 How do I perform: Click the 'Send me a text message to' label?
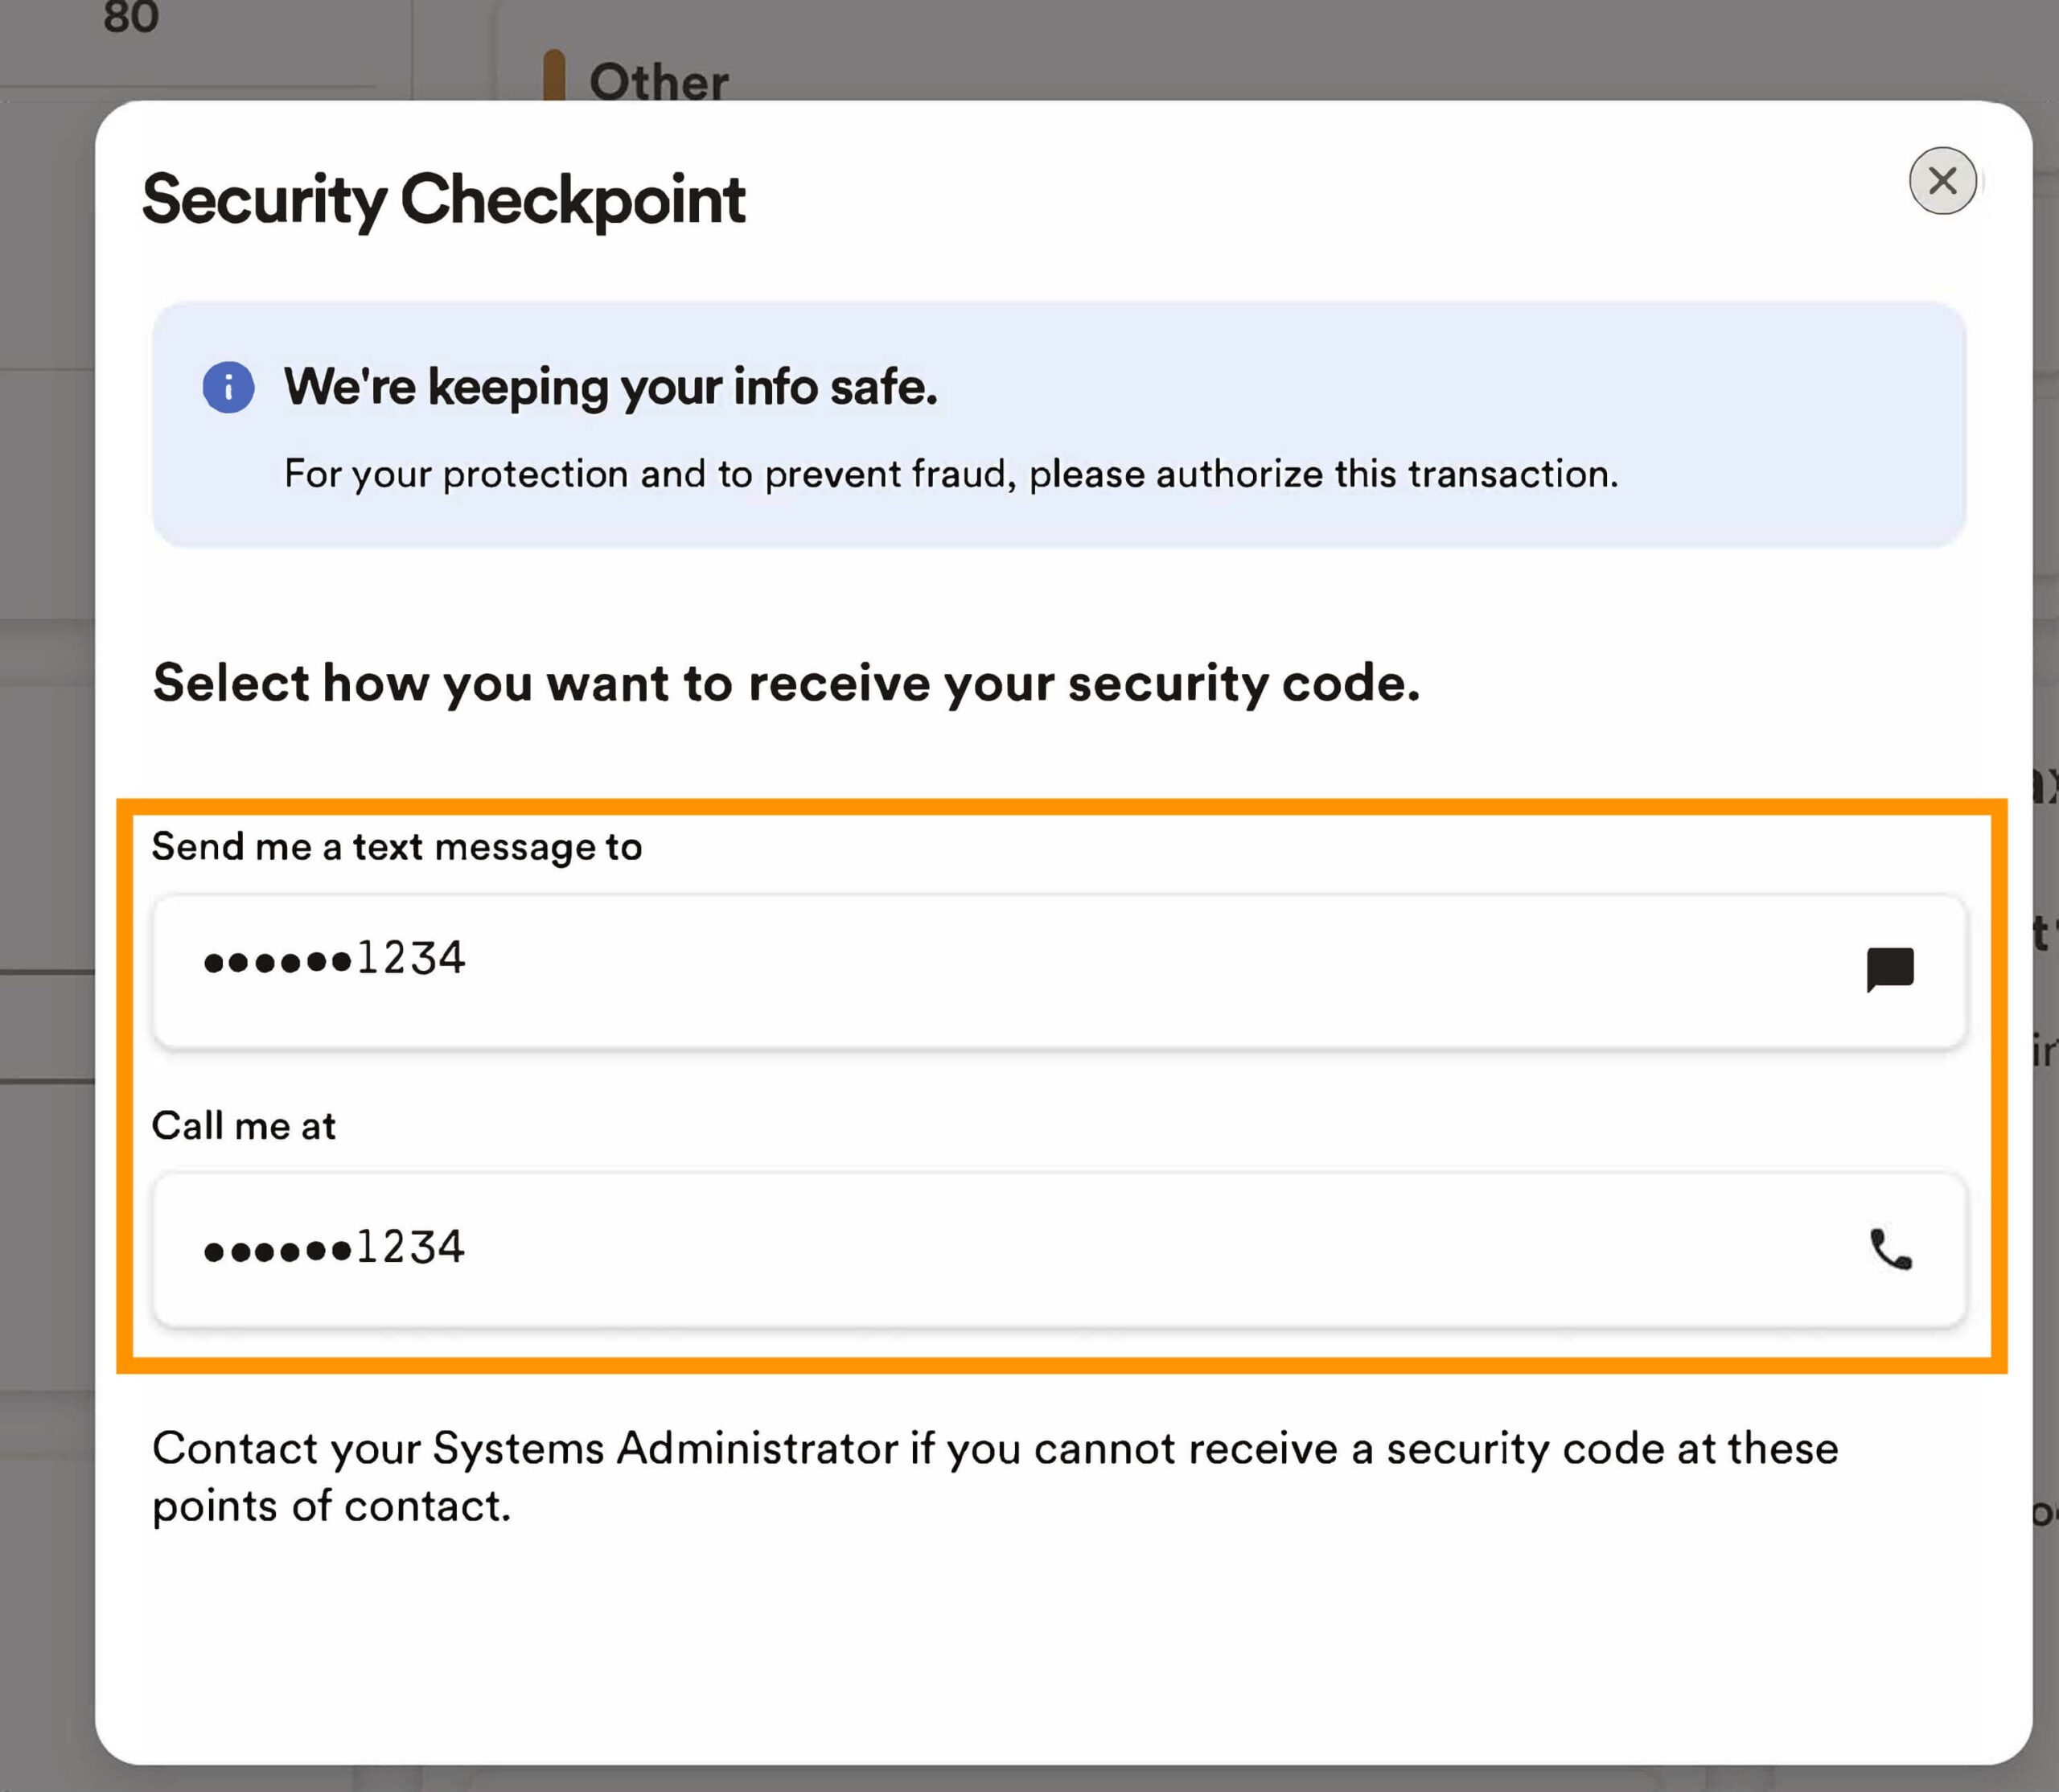click(396, 847)
